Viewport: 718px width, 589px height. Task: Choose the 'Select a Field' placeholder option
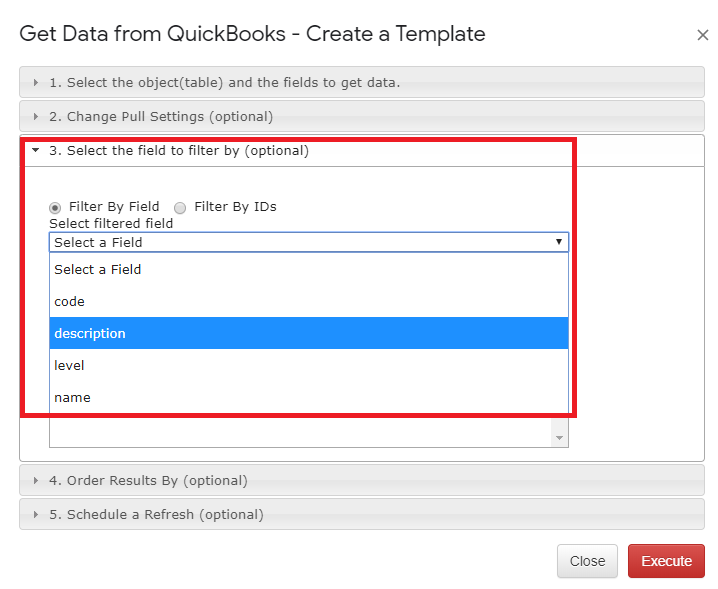[309, 269]
